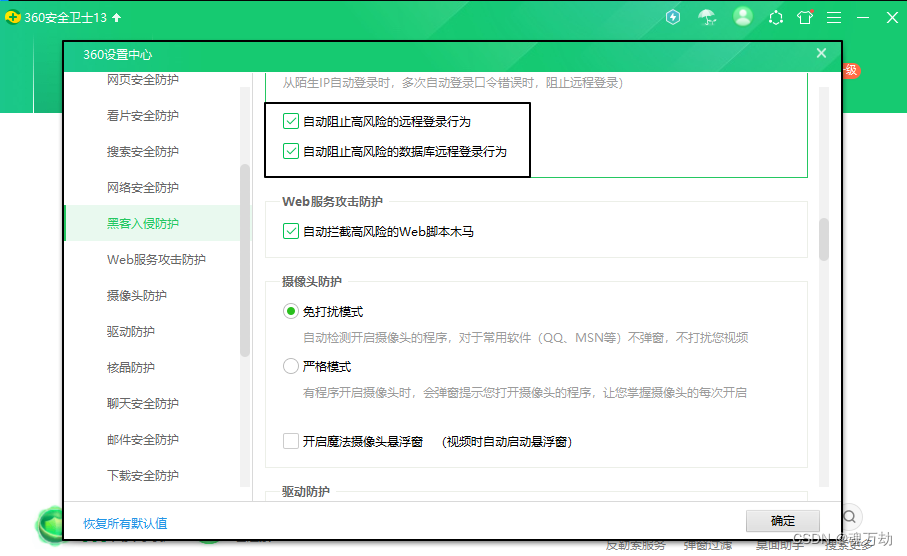Select the 严格模式 radio button
Viewport: 907px width, 556px height.
(290, 366)
